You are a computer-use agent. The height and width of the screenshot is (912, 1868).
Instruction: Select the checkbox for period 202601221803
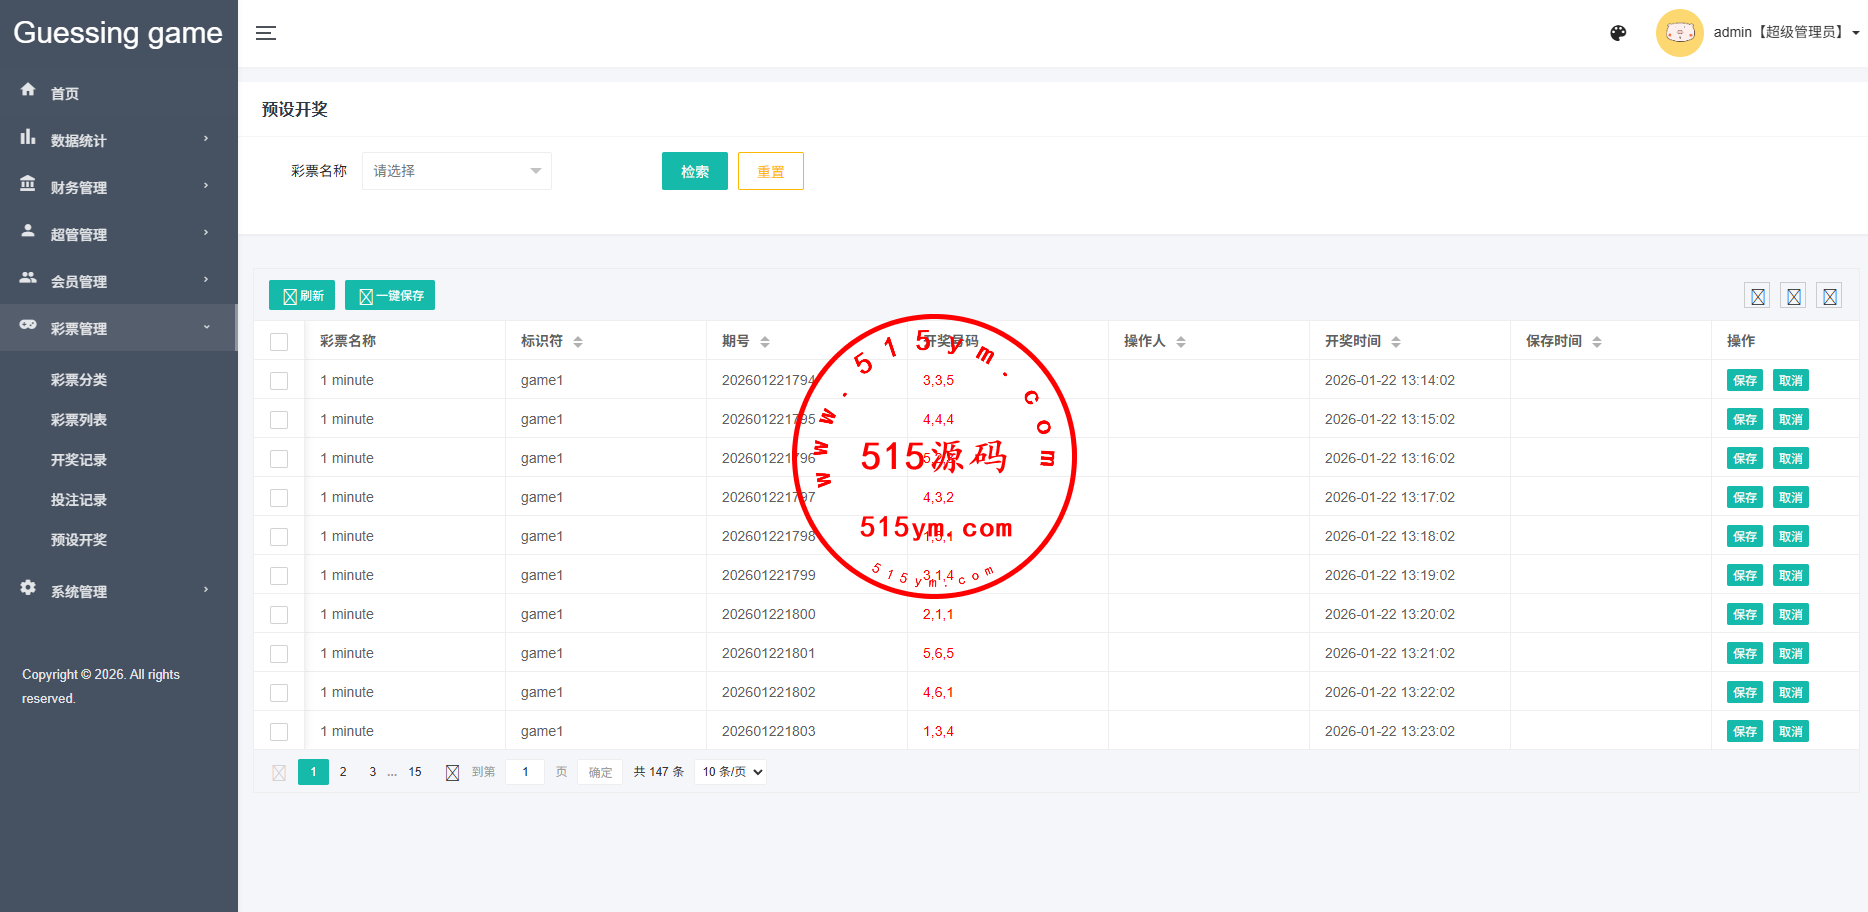[x=279, y=732]
